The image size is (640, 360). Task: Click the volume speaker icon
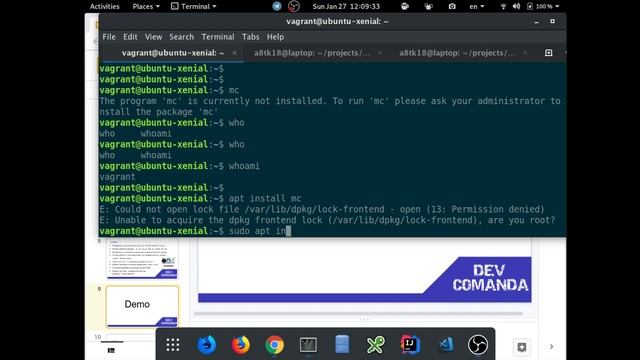[x=516, y=6]
